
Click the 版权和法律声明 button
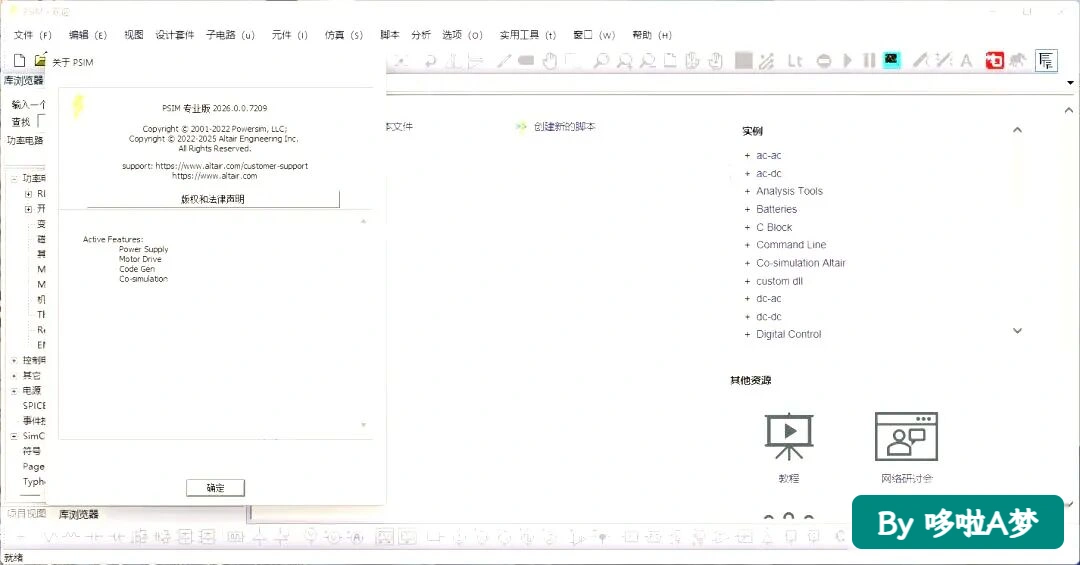(213, 199)
